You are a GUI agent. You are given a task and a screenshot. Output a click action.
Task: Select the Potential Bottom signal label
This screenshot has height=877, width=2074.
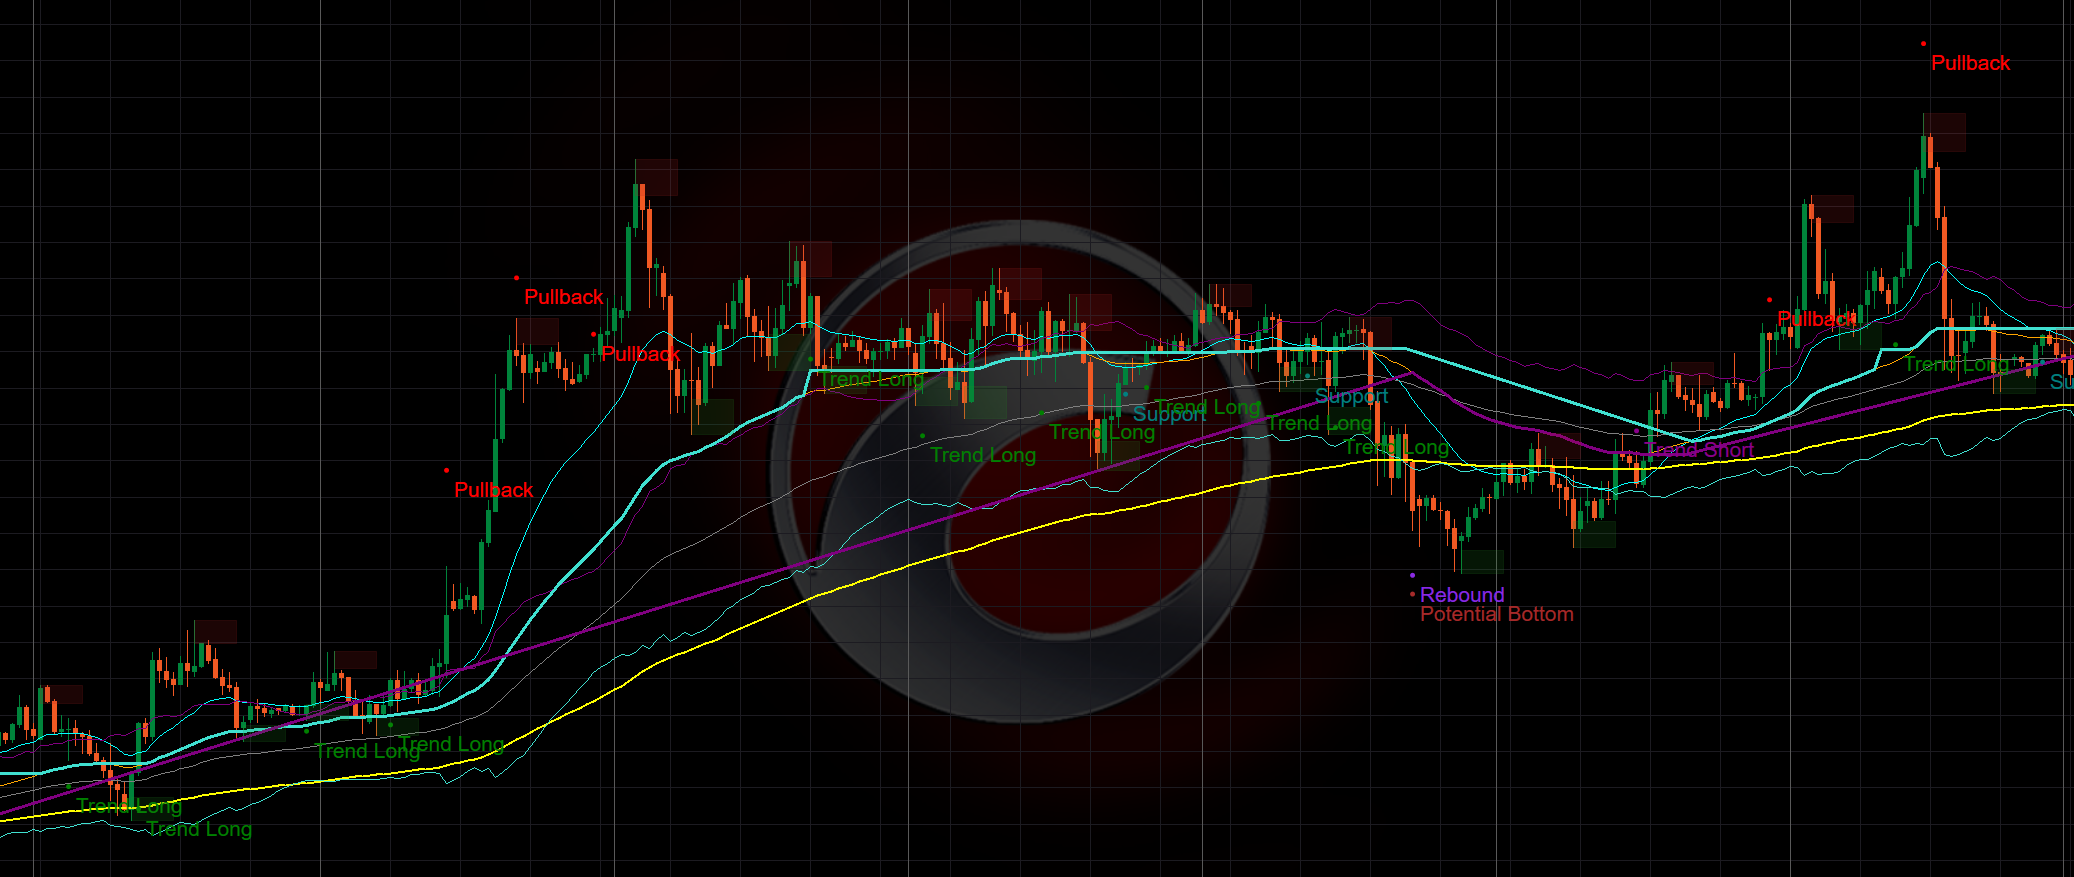pos(1496,614)
